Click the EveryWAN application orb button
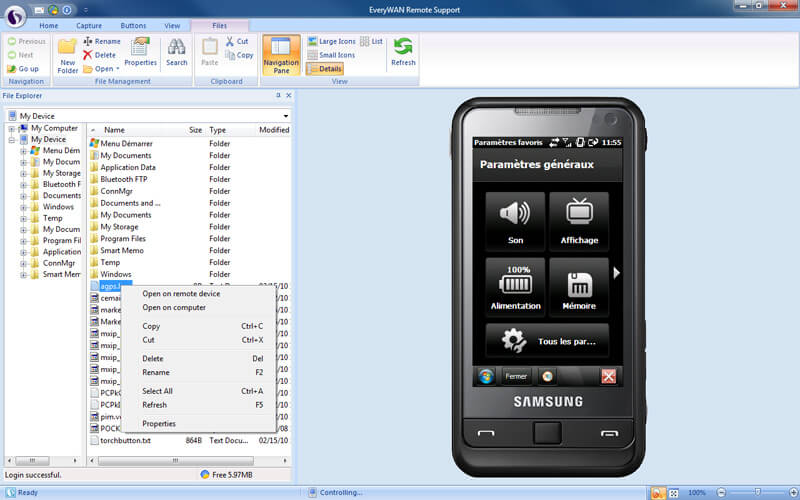Image resolution: width=800 pixels, height=500 pixels. click(15, 16)
